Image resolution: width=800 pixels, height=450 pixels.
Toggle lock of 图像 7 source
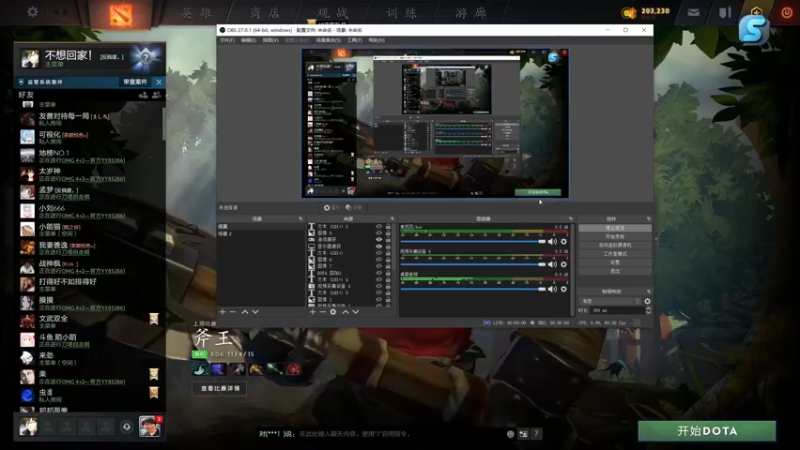tap(388, 266)
